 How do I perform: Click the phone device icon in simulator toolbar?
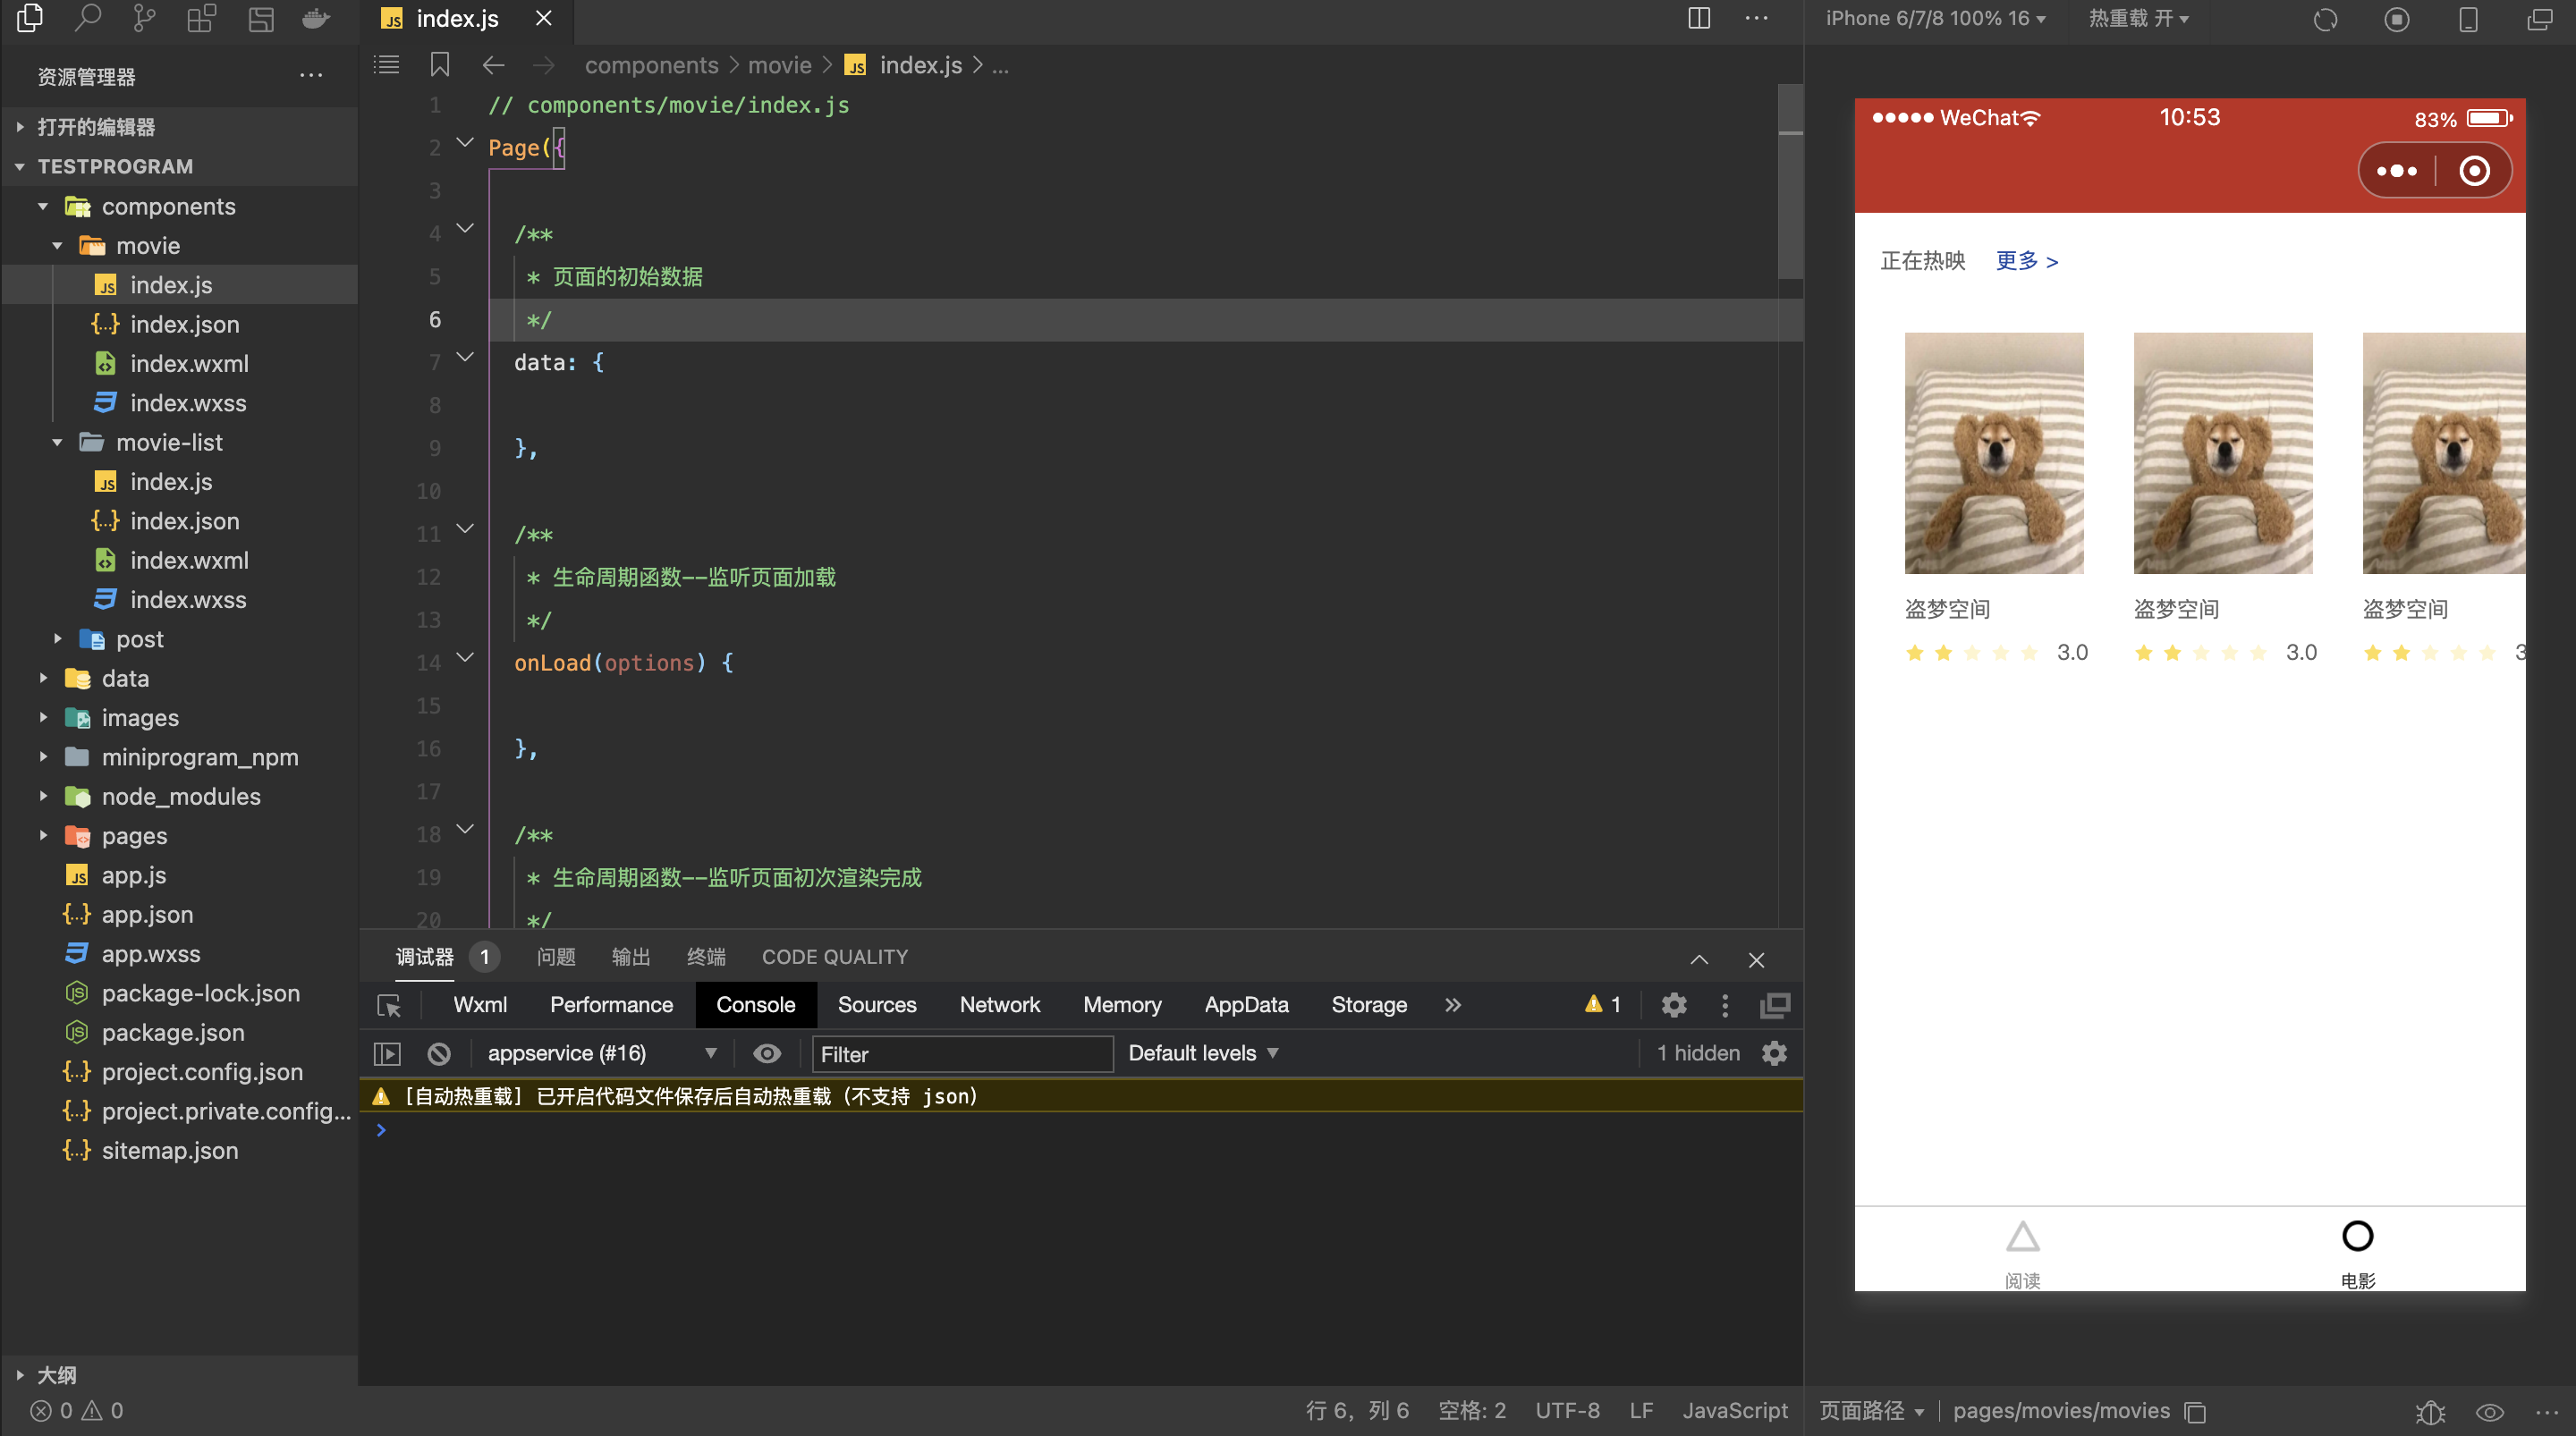pyautogui.click(x=2468, y=19)
